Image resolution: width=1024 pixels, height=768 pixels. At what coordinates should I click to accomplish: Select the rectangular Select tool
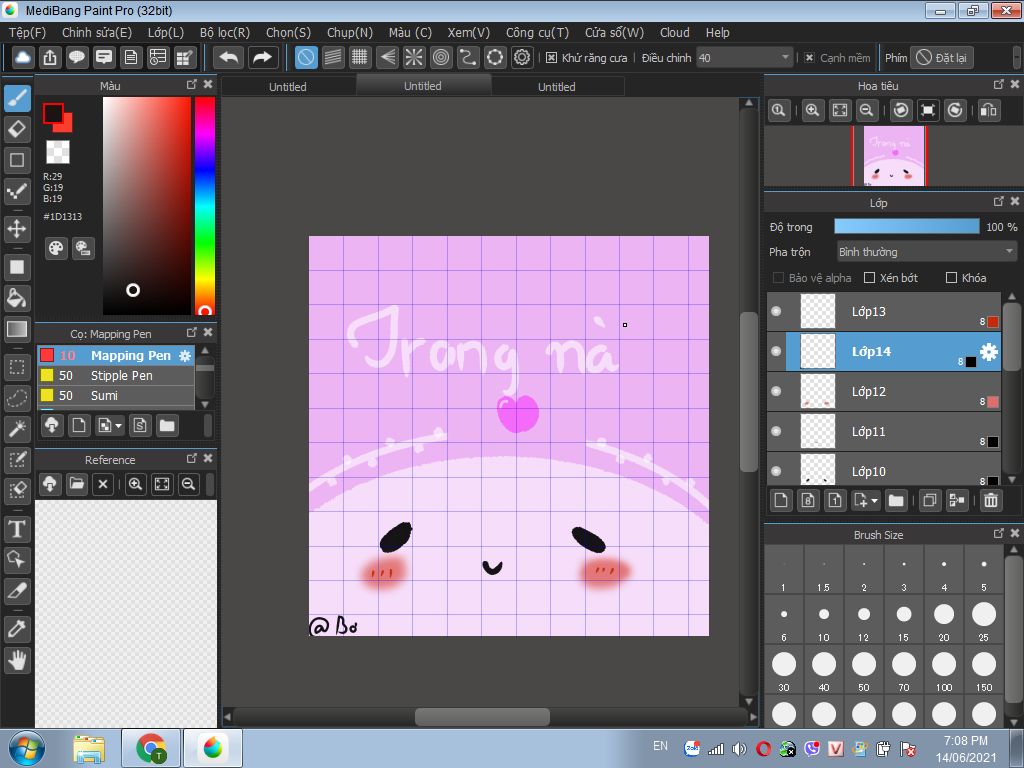(17, 368)
